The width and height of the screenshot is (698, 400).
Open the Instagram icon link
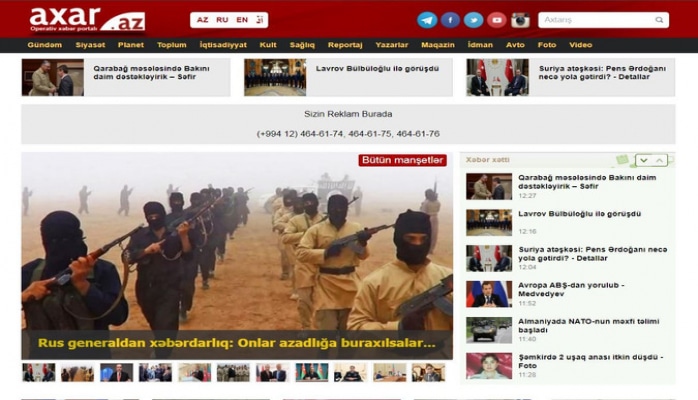(x=520, y=20)
